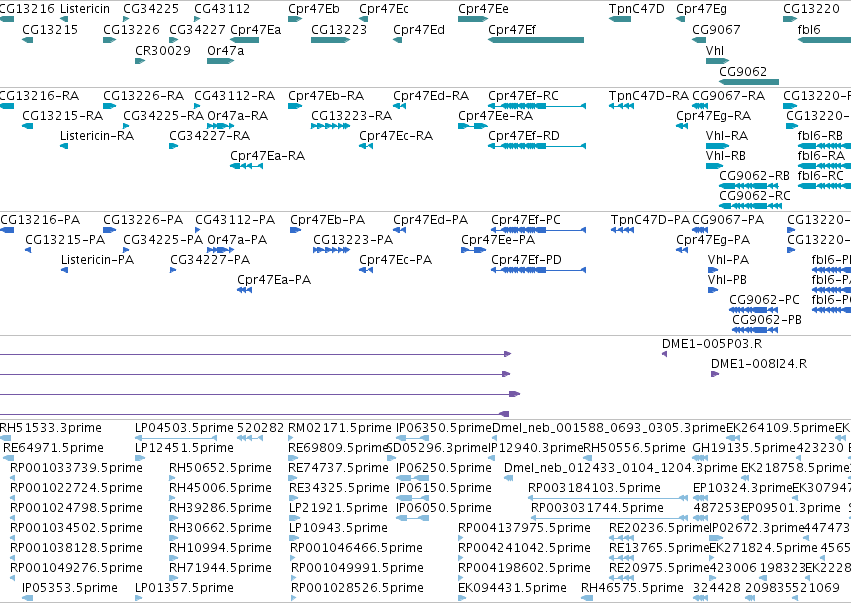This screenshot has height=603, width=851.
Task: Click cDNA RH50556.5prime label
Action: [634, 448]
